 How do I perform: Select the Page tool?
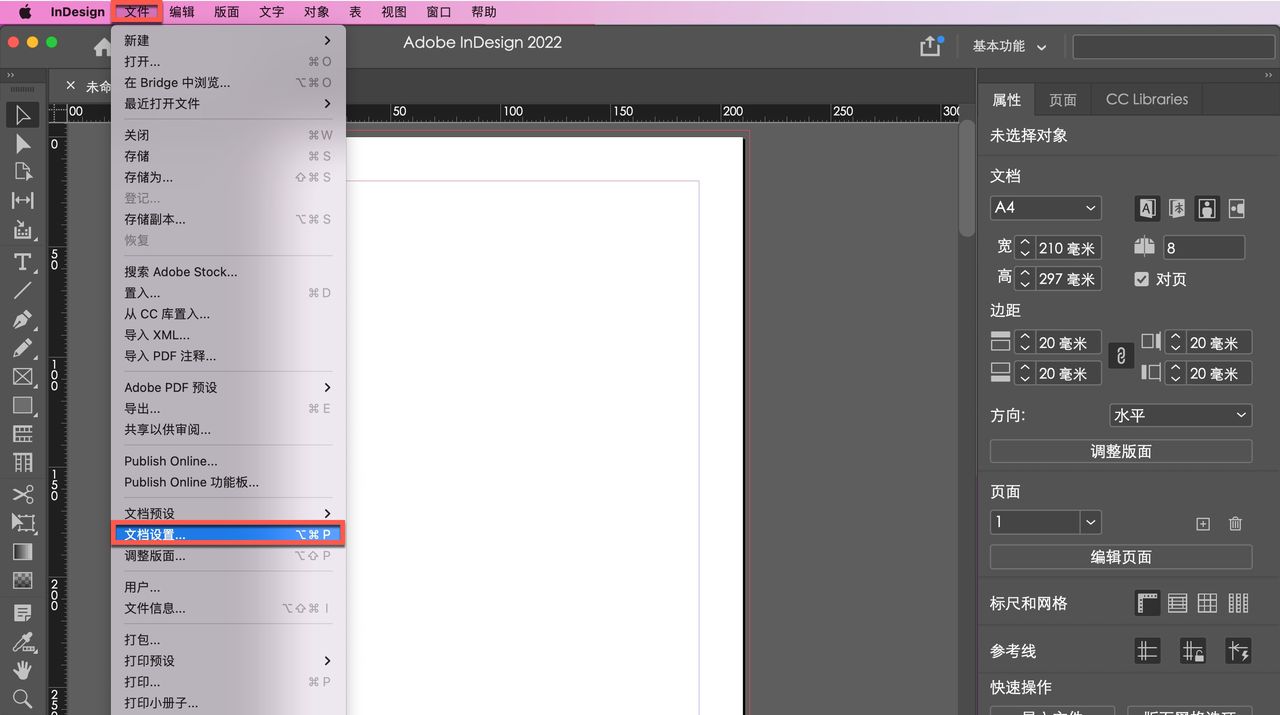tap(22, 172)
